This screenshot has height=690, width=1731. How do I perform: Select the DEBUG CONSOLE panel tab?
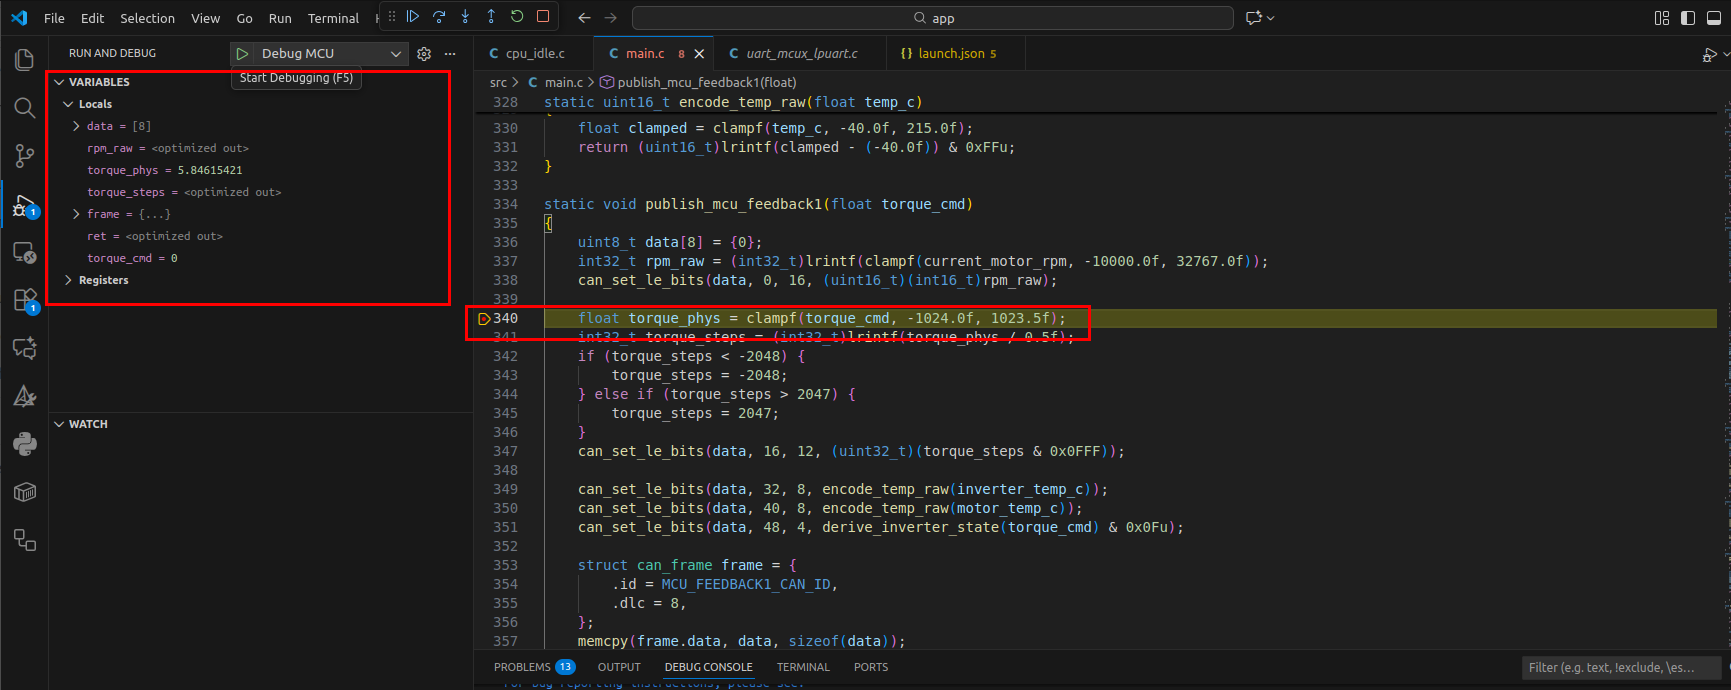tap(708, 667)
